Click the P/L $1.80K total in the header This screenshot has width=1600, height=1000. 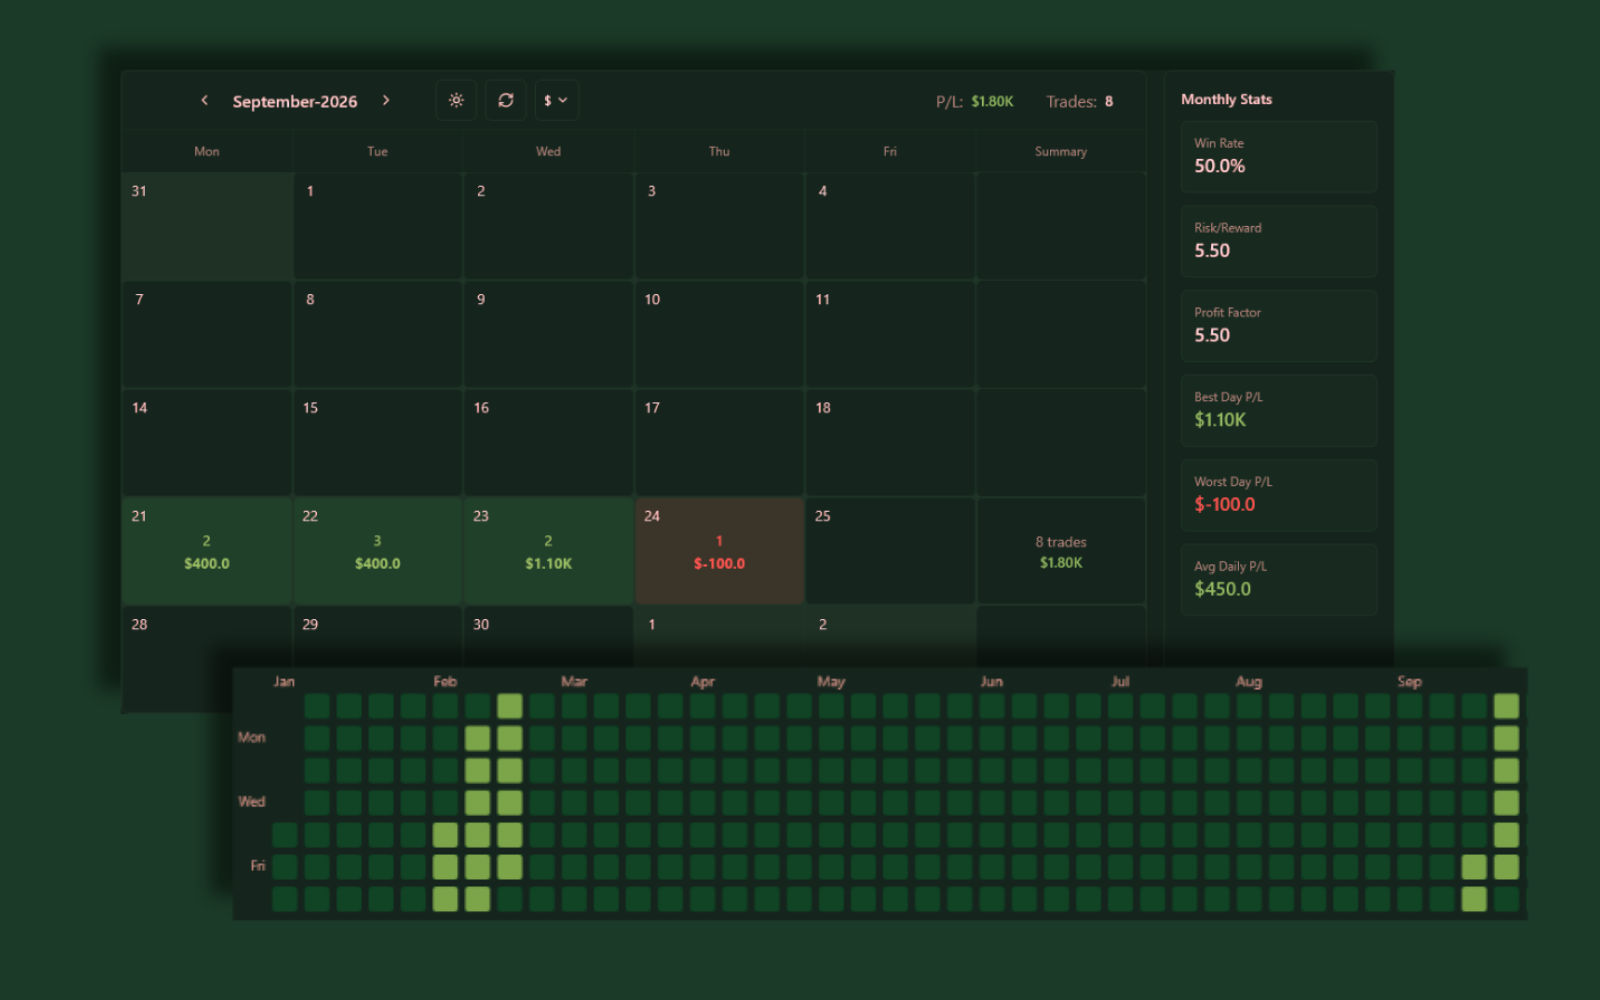pyautogui.click(x=975, y=101)
